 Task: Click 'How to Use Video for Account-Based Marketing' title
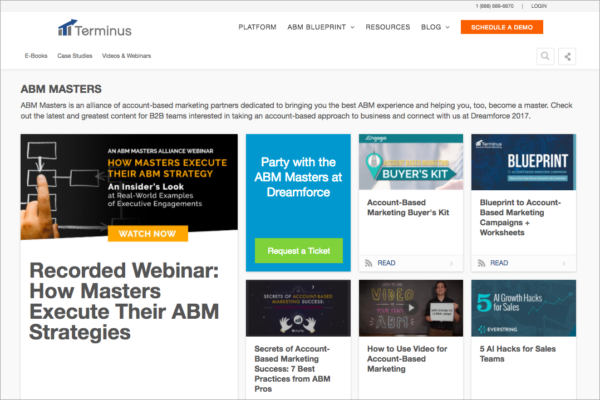point(407,359)
